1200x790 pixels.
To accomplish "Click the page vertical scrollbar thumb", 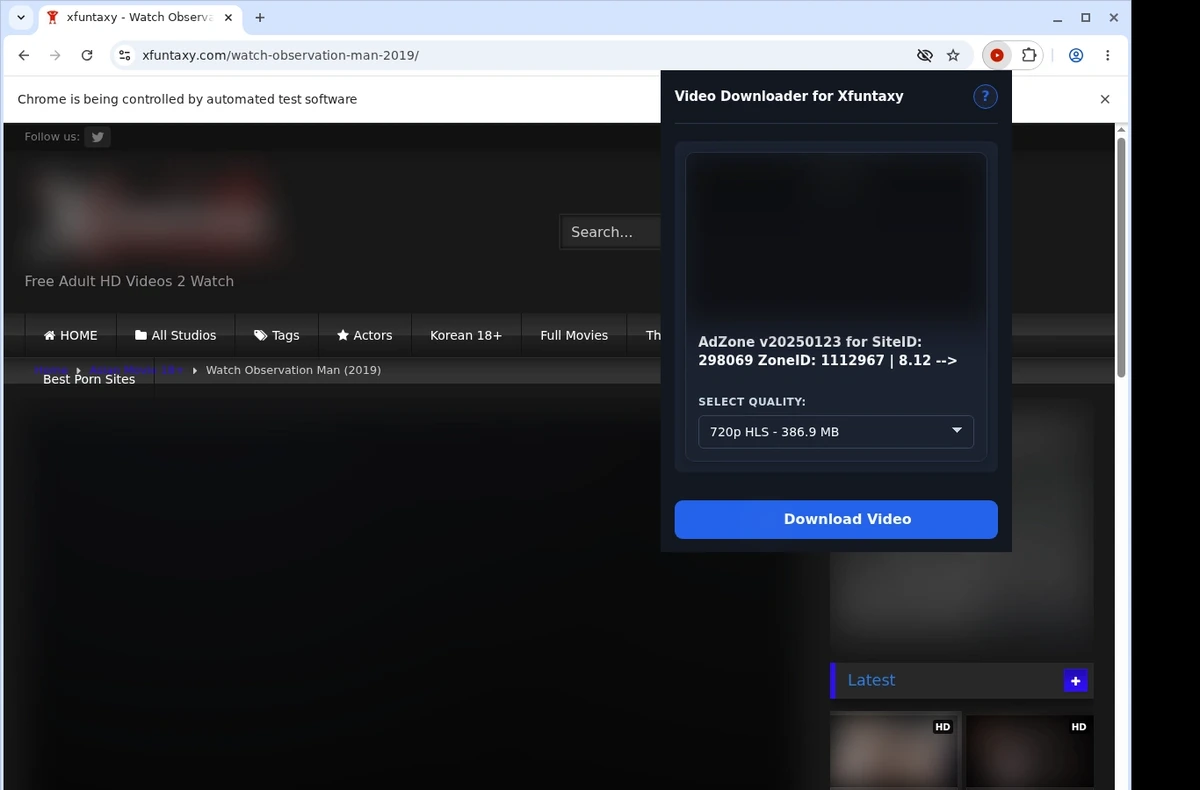I will pos(1121,257).
